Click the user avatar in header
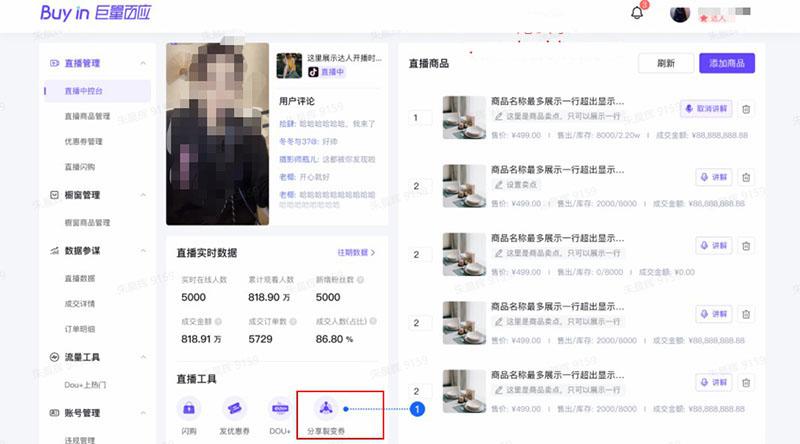 click(x=681, y=14)
